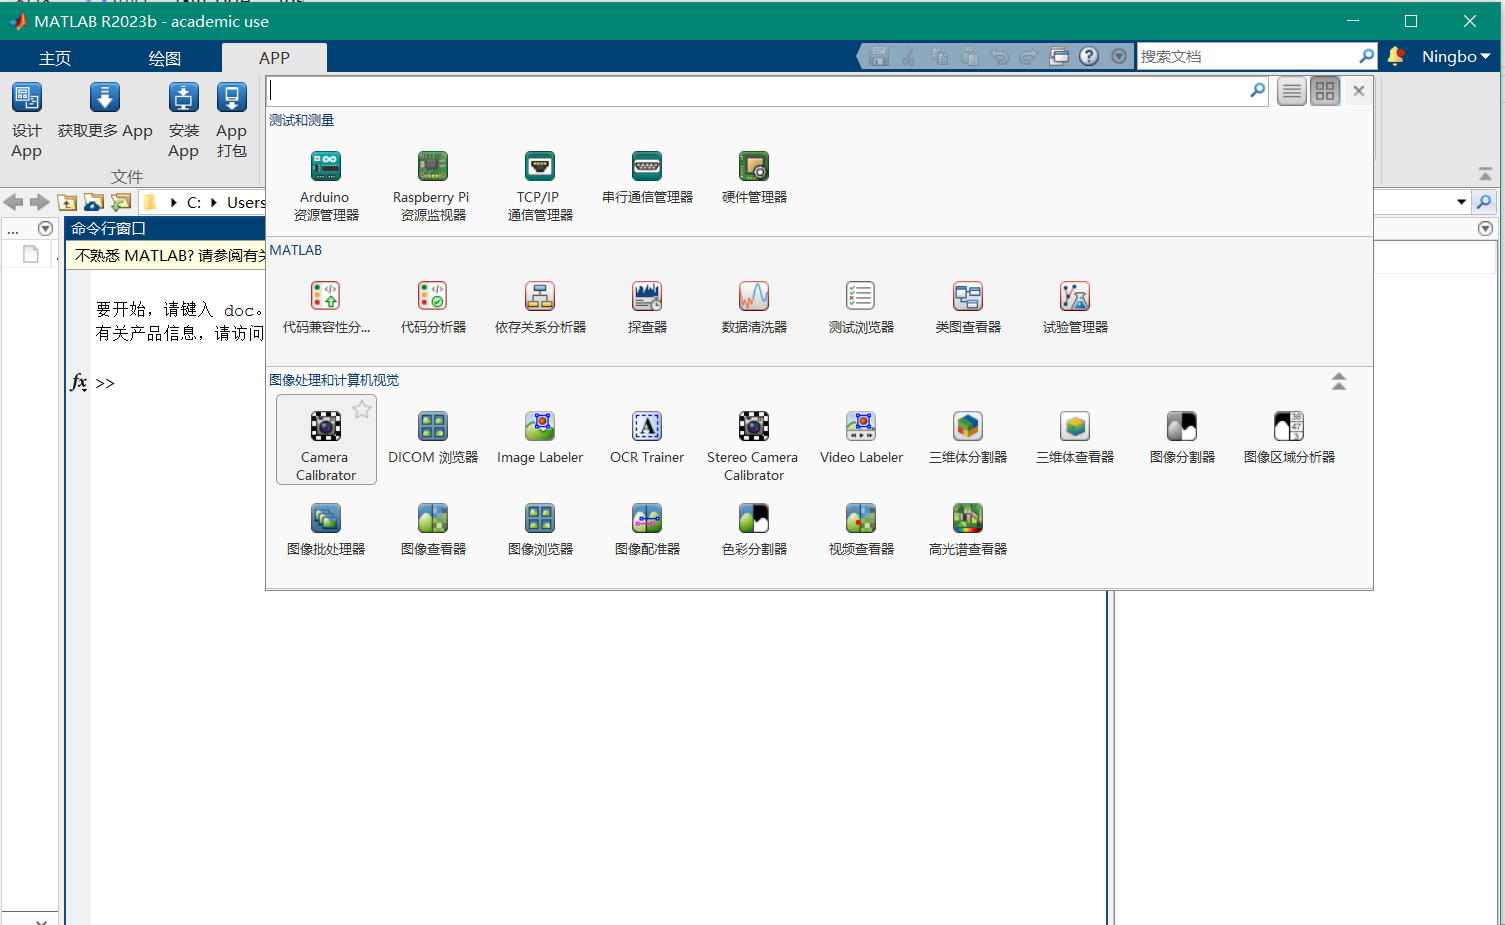Search current folder magnifier icon
Screen dimensions: 1505x925
coord(1484,202)
